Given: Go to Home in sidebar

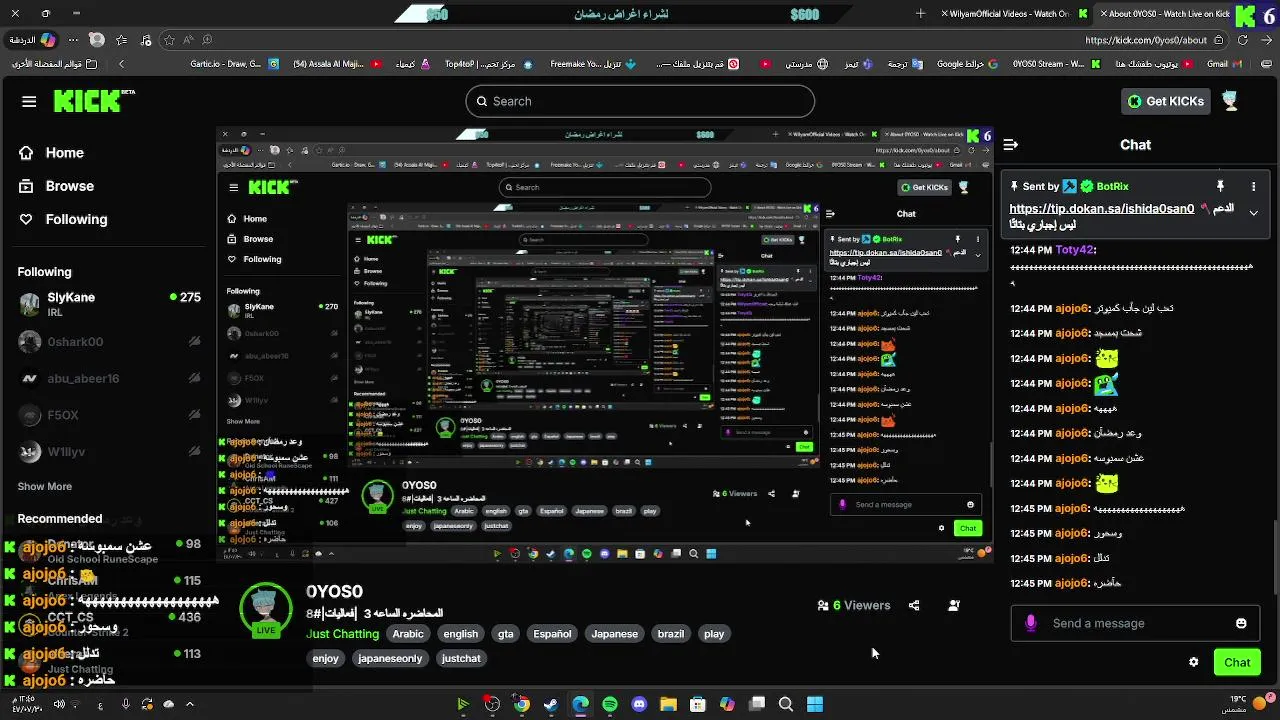Looking at the screenshot, I should (x=64, y=153).
